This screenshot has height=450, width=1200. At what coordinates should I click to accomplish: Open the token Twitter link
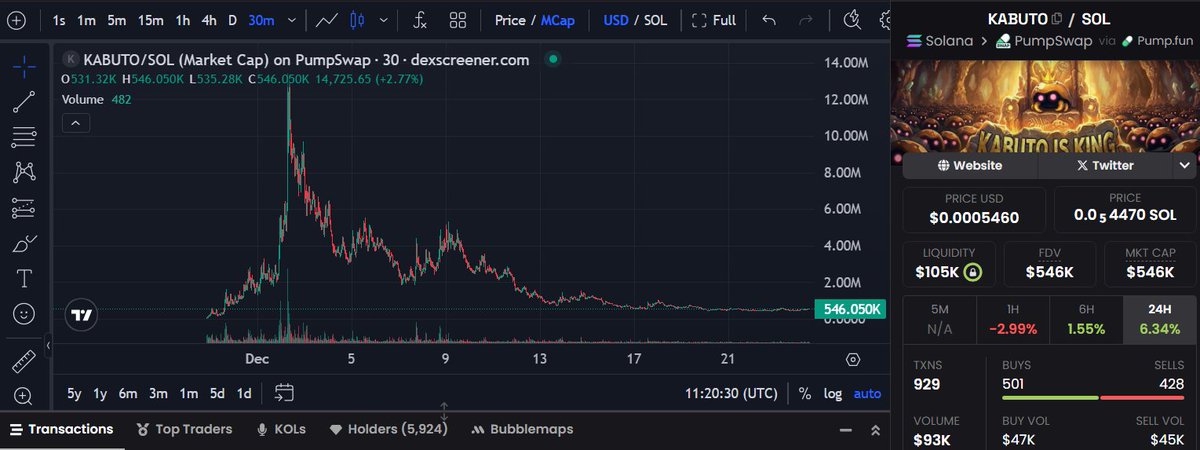point(1104,165)
